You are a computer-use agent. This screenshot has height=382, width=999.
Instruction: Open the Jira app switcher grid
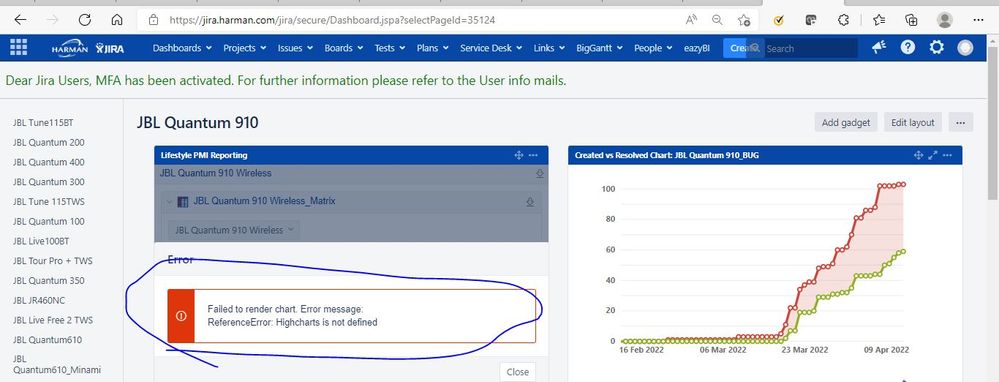click(18, 48)
